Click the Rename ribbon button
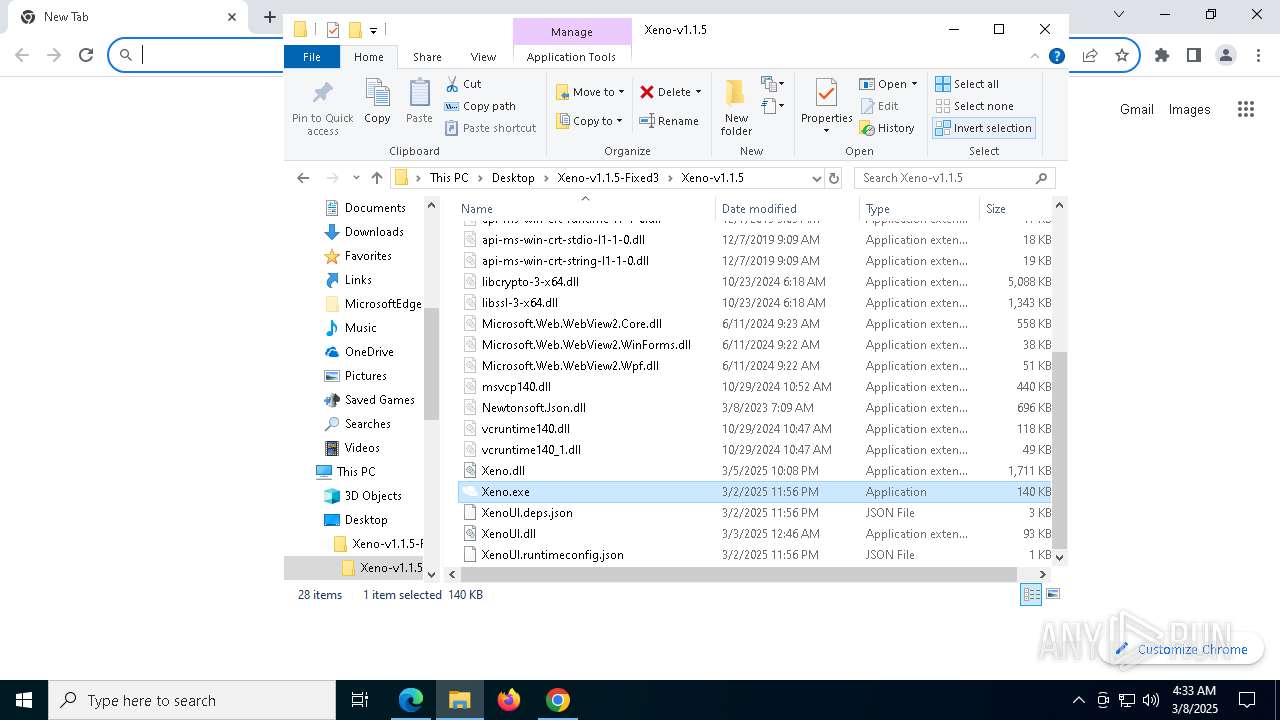Image resolution: width=1280 pixels, height=720 pixels. point(669,121)
